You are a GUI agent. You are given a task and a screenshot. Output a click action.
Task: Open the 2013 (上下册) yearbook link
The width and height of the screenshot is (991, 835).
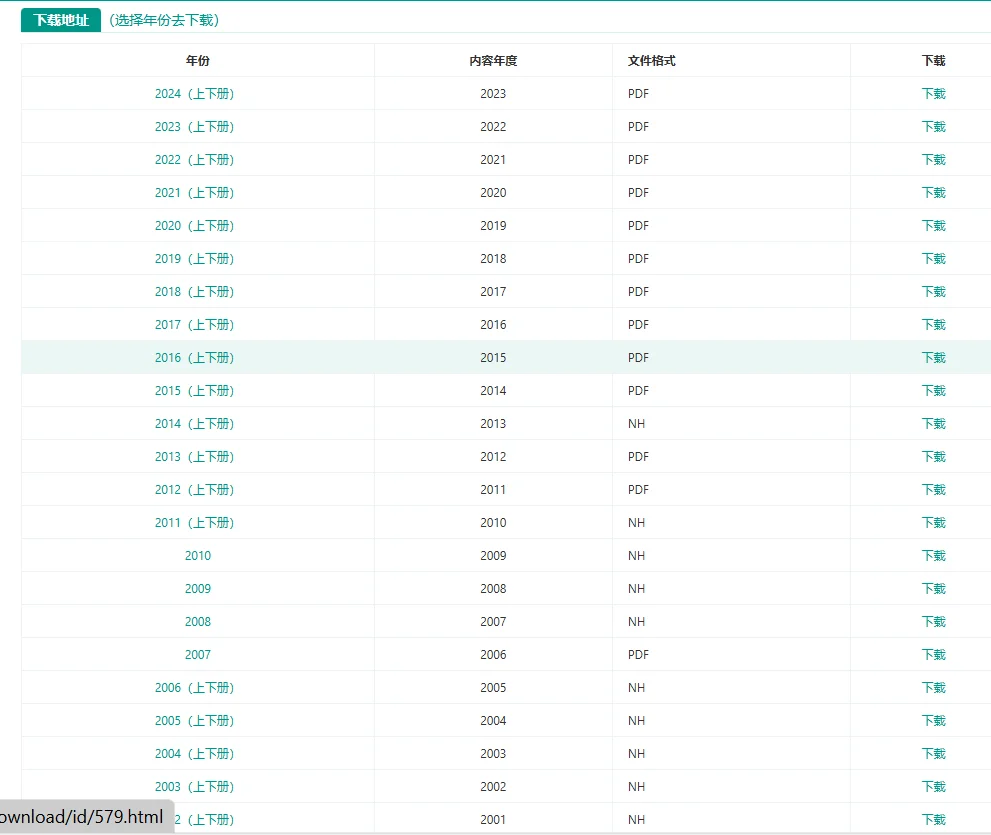(195, 456)
